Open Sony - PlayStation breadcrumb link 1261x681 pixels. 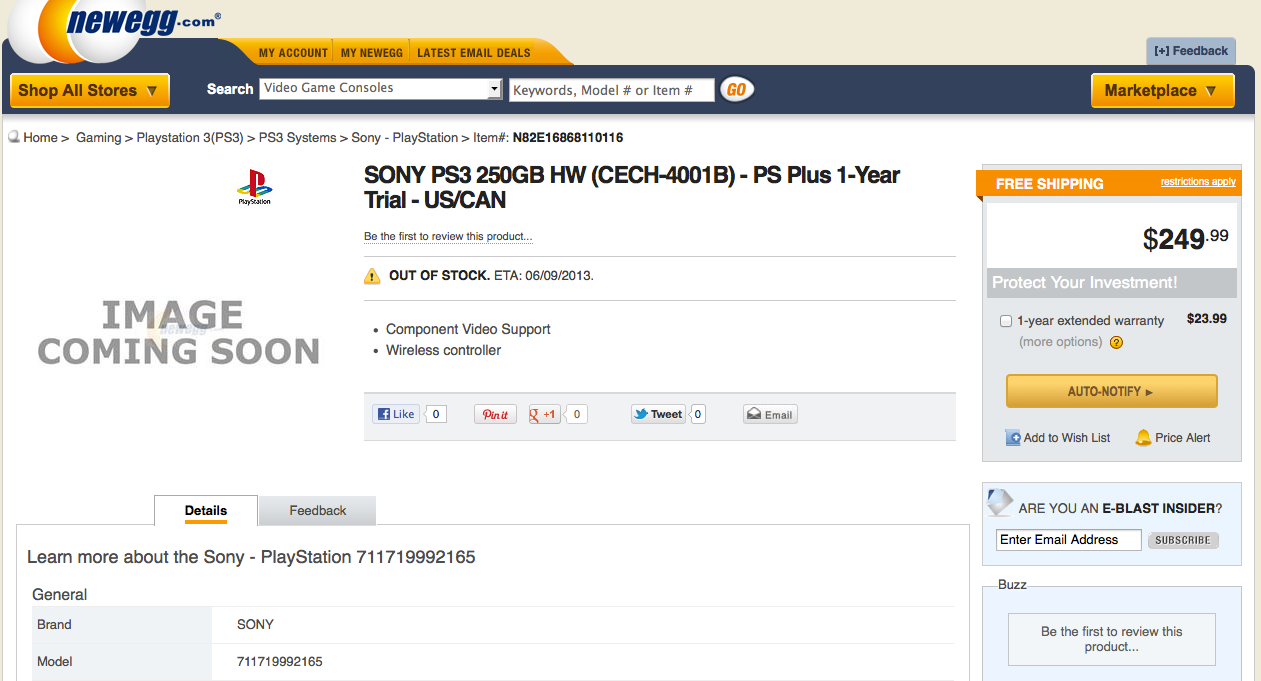coord(404,138)
